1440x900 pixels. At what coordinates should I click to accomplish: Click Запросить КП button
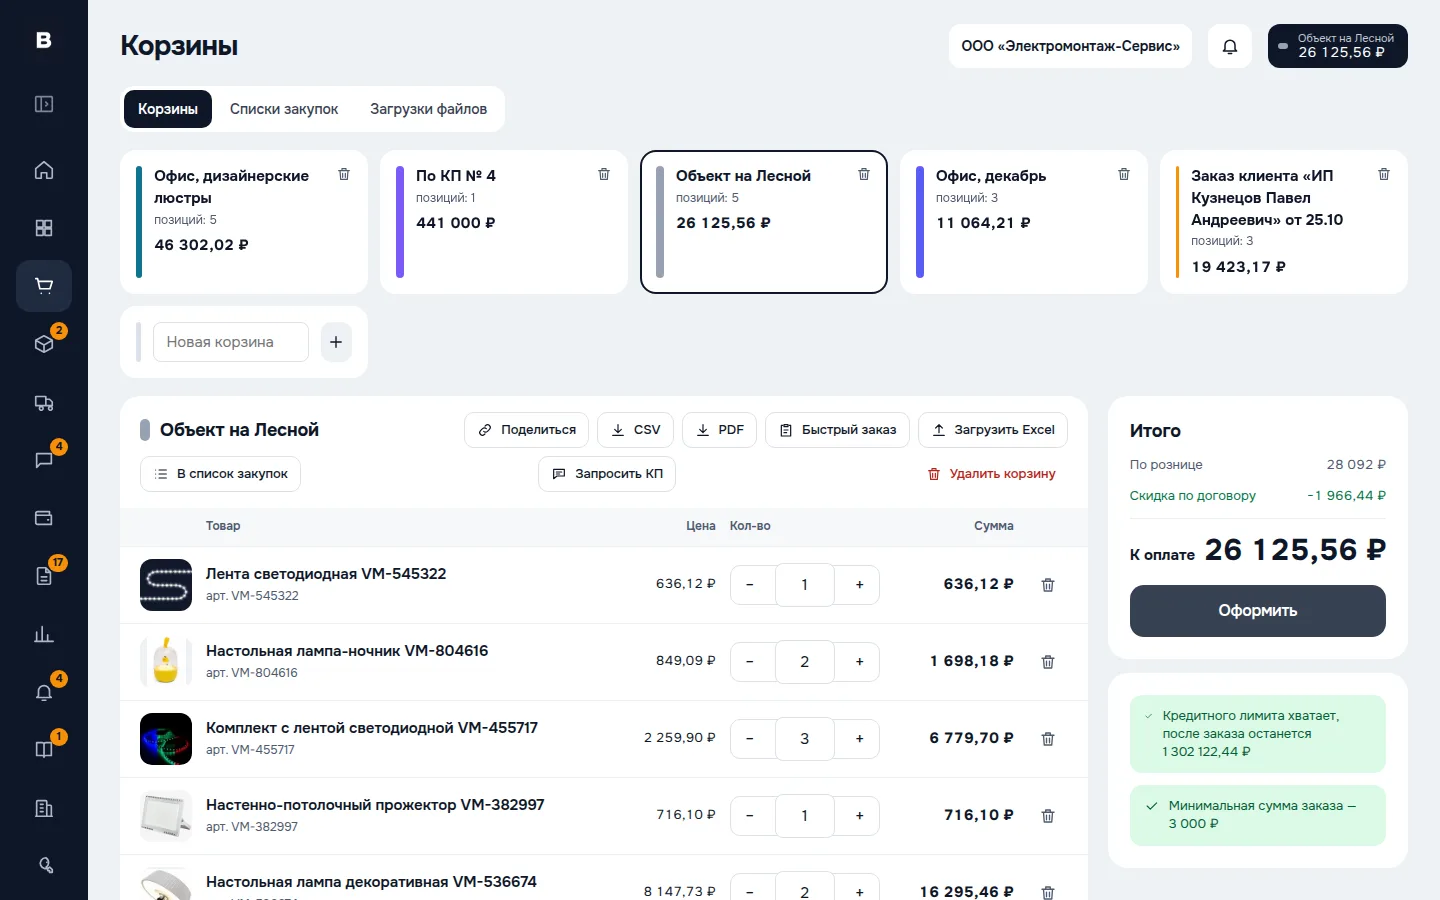pos(607,474)
